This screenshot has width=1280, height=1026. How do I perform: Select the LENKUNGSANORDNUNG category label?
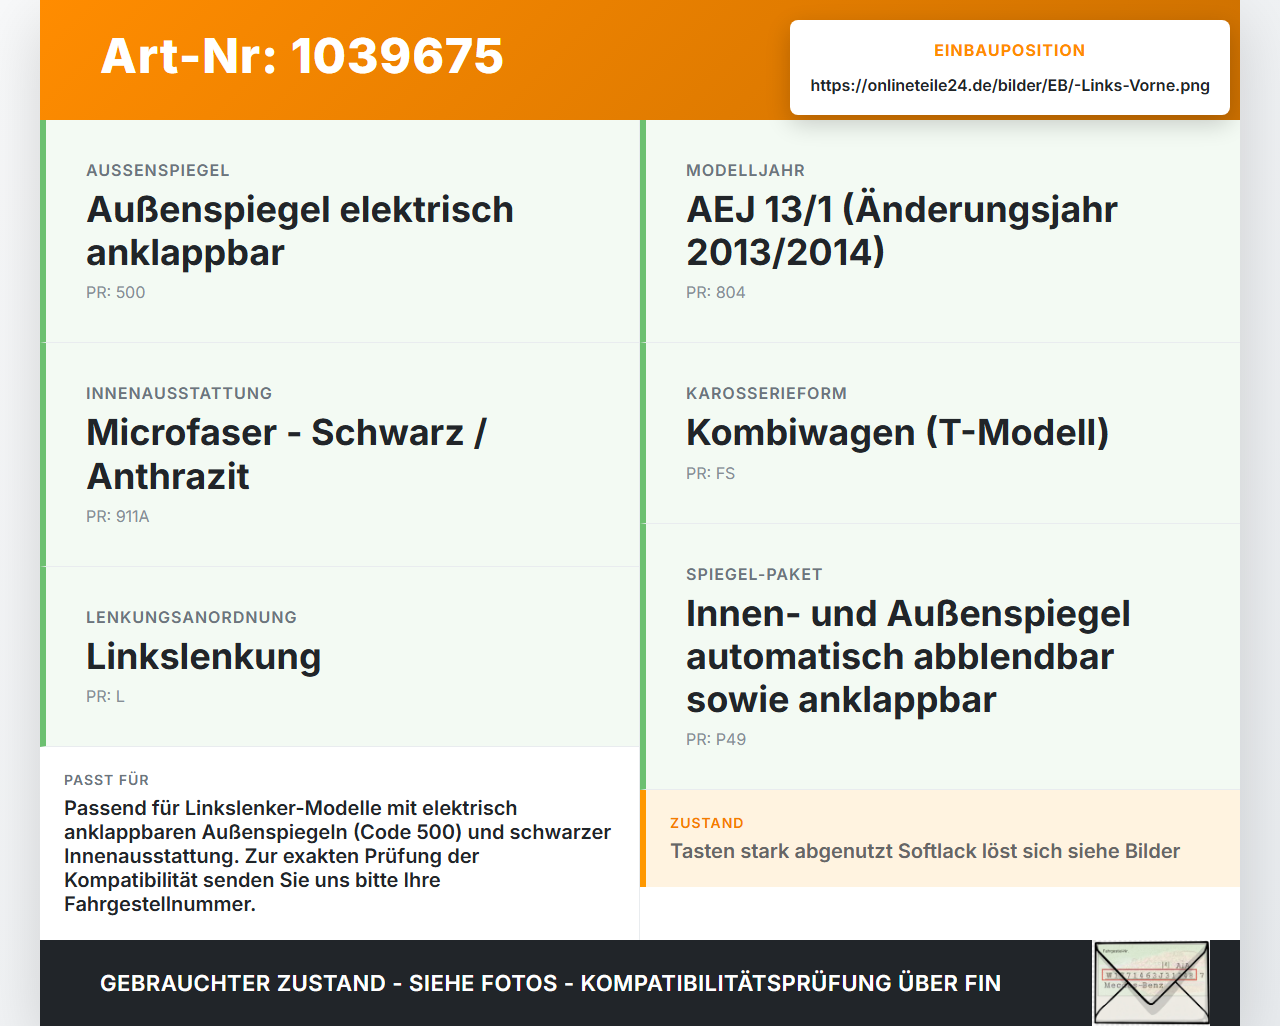coord(191,617)
